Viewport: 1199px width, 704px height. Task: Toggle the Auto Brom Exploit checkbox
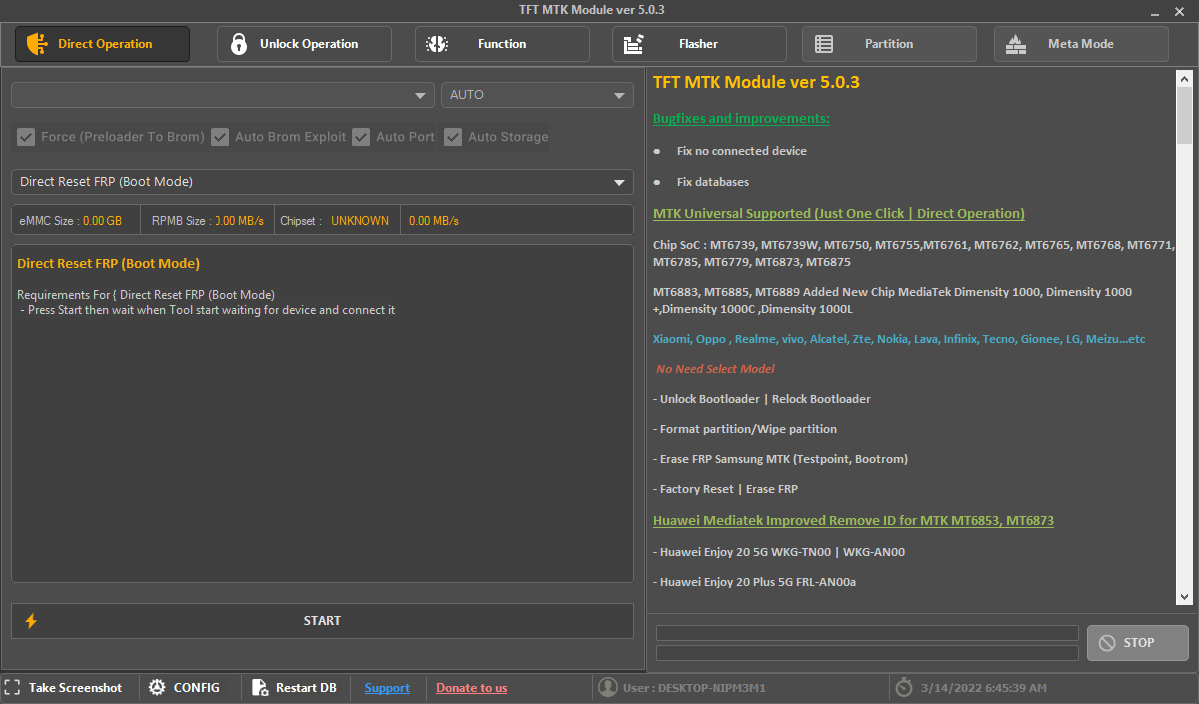(x=220, y=136)
